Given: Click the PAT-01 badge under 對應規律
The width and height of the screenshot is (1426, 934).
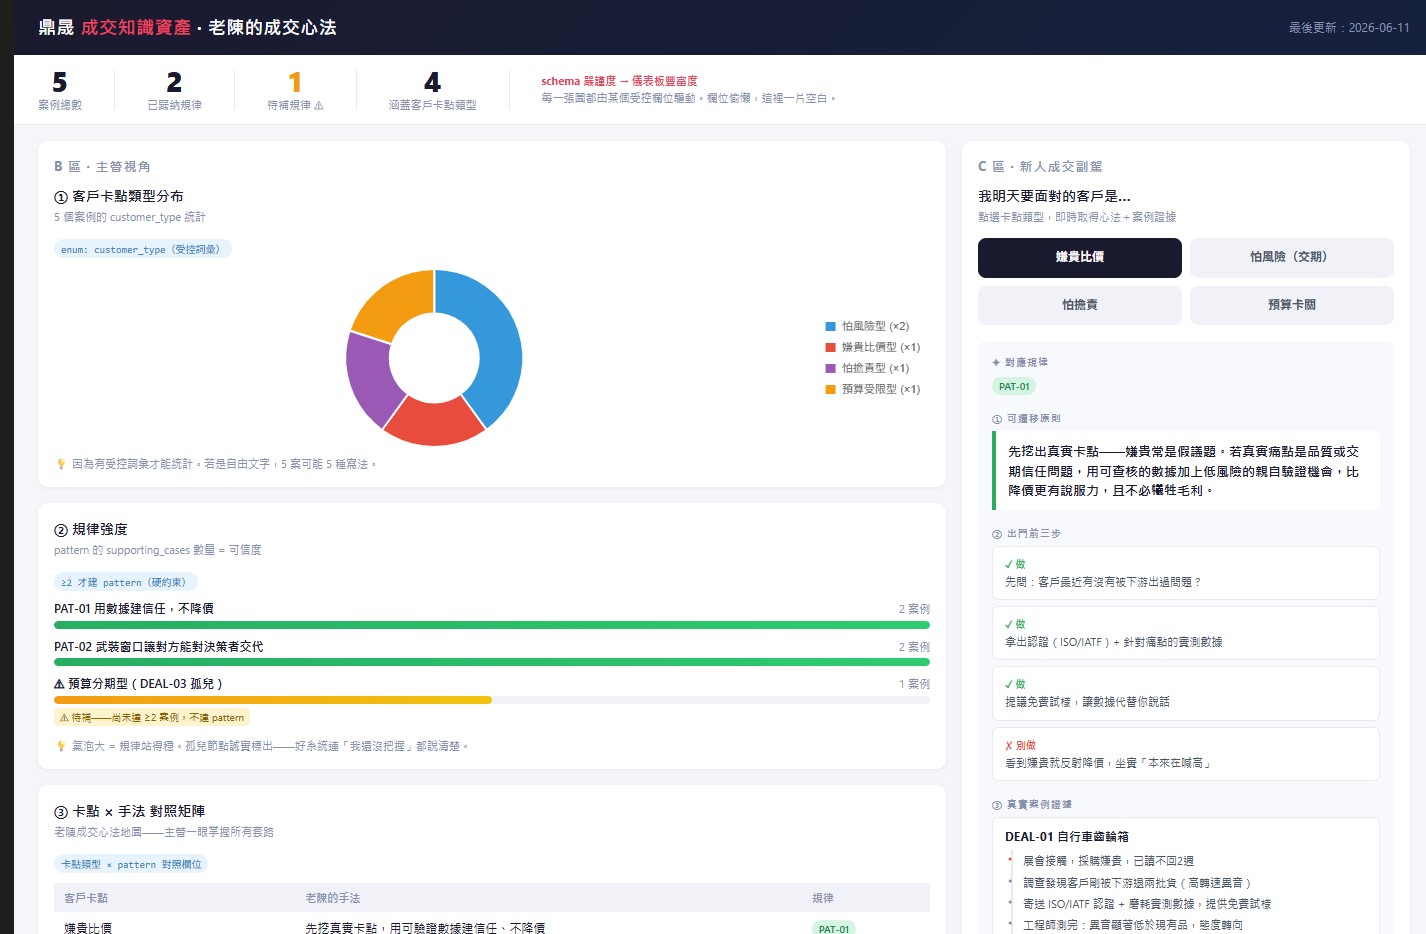Looking at the screenshot, I should pyautogui.click(x=1014, y=386).
